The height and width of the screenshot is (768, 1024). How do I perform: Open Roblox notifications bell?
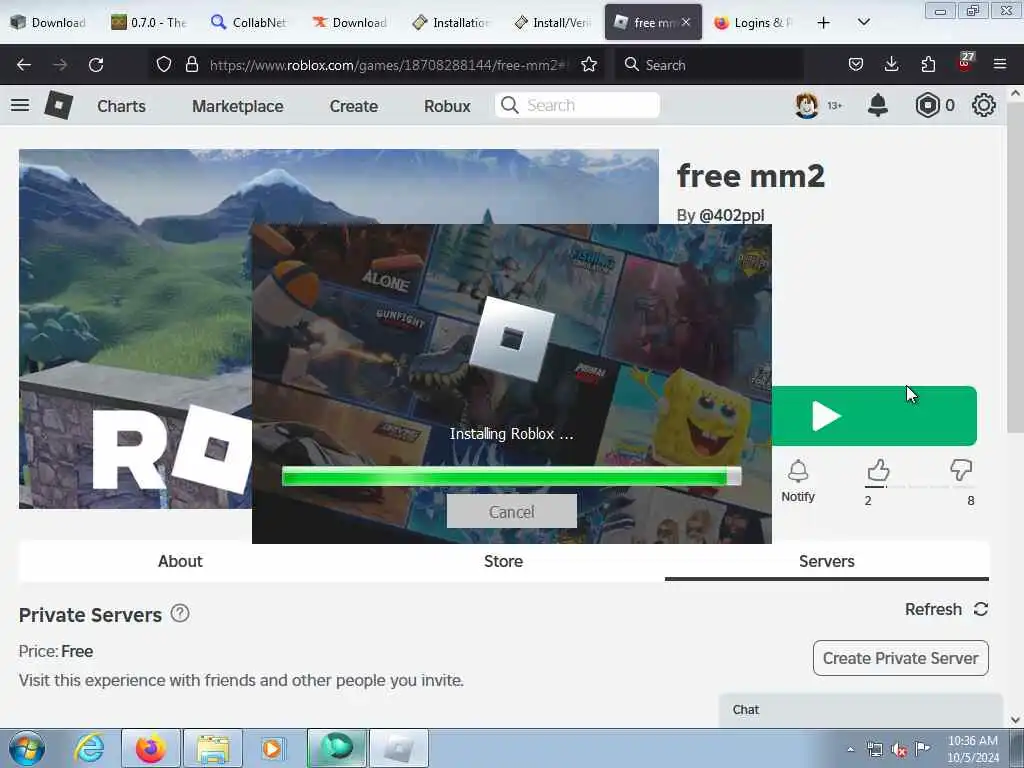878,105
